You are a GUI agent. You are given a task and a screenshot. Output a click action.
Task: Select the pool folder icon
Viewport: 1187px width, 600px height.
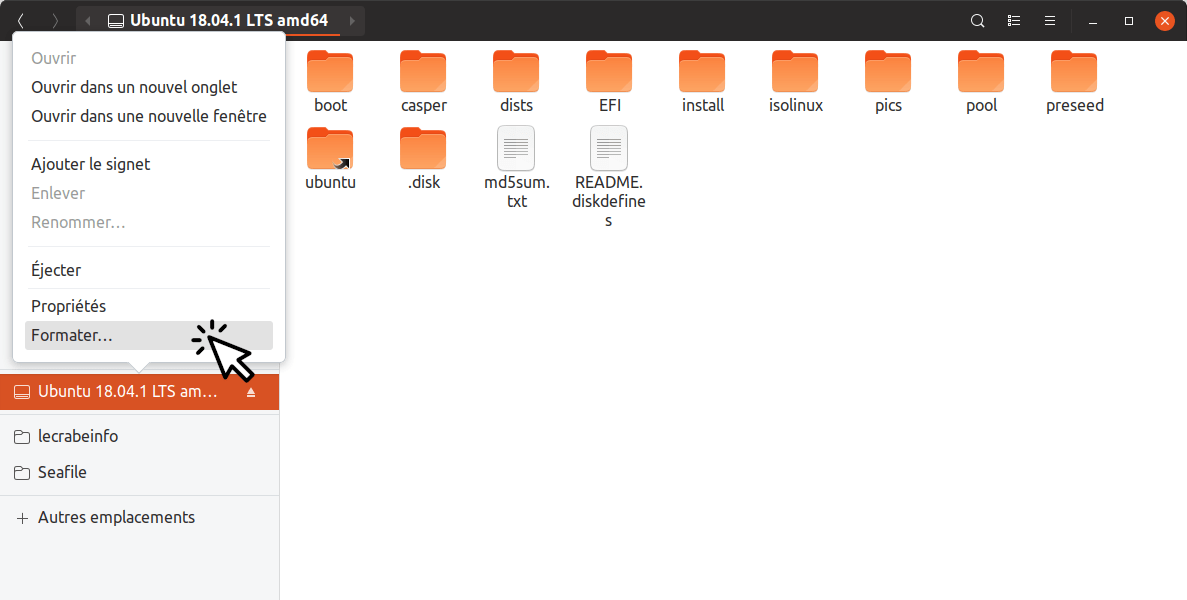pyautogui.click(x=982, y=72)
